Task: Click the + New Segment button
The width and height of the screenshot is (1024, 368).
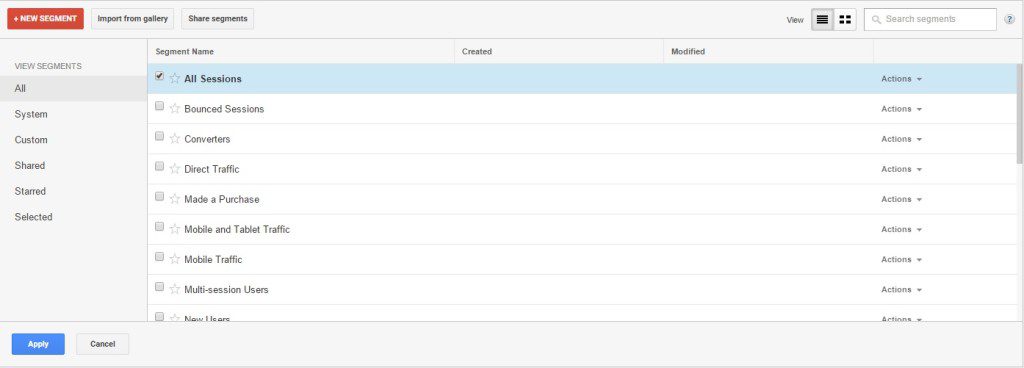Action: click(x=46, y=19)
